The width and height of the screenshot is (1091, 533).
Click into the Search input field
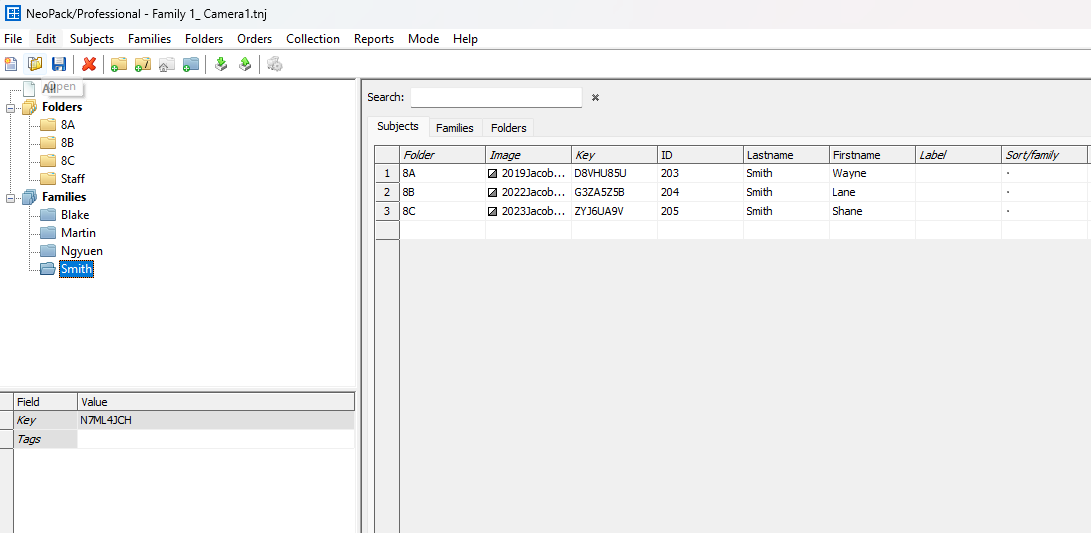pyautogui.click(x=495, y=98)
